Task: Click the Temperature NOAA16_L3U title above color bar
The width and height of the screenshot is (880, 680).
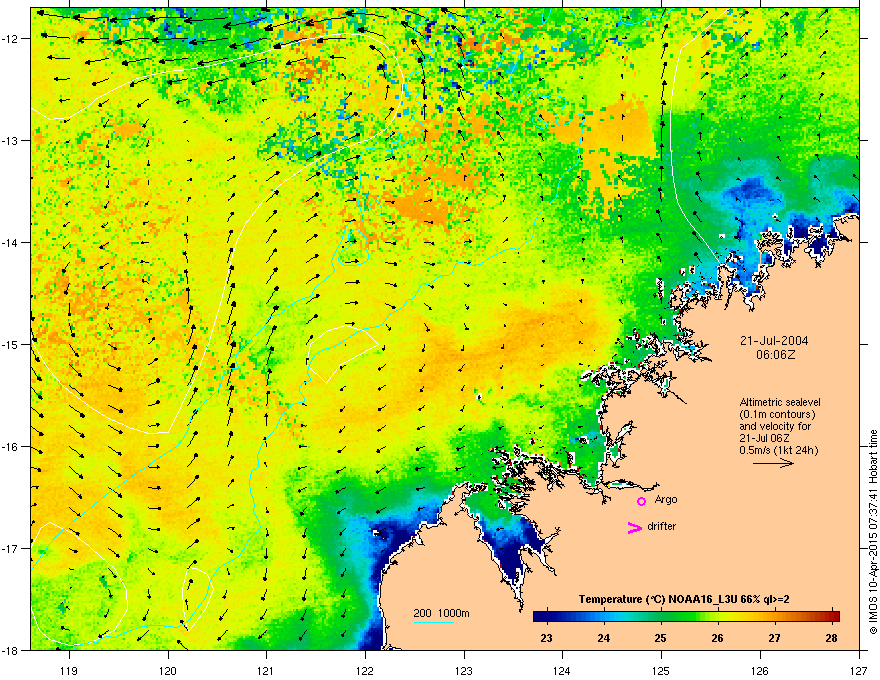Action: (x=684, y=599)
